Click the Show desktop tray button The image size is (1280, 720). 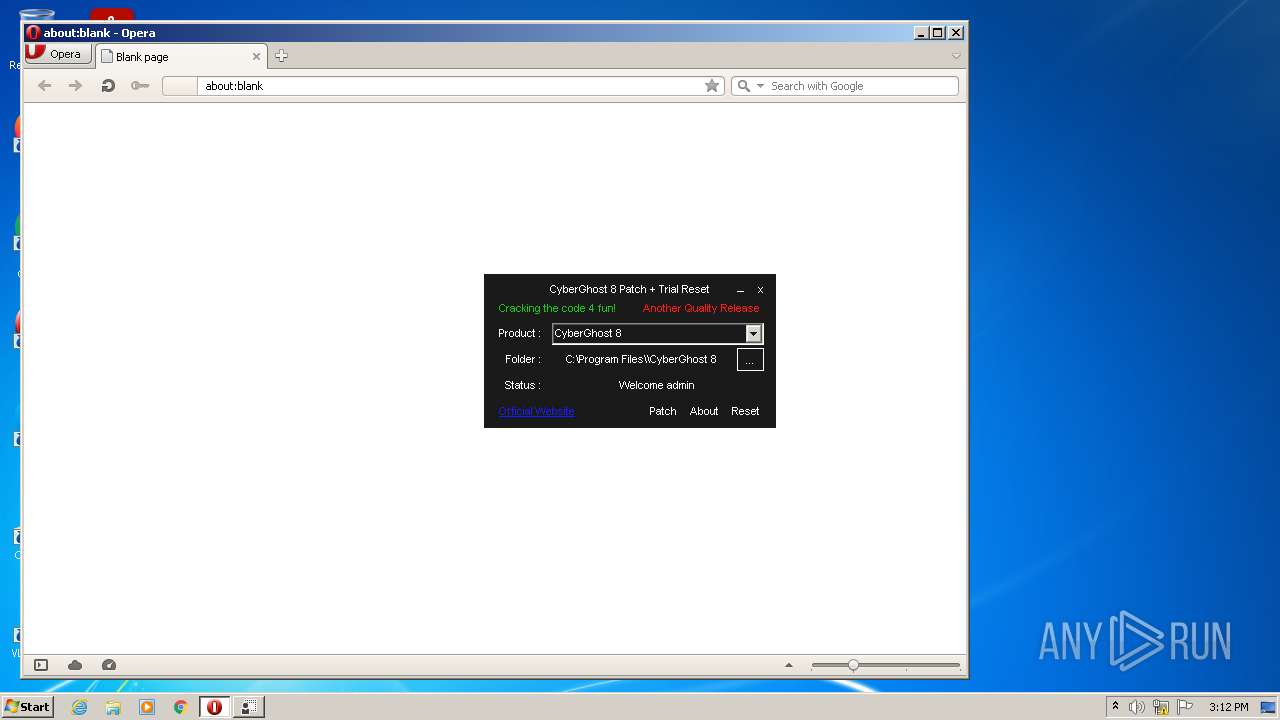(1270, 707)
